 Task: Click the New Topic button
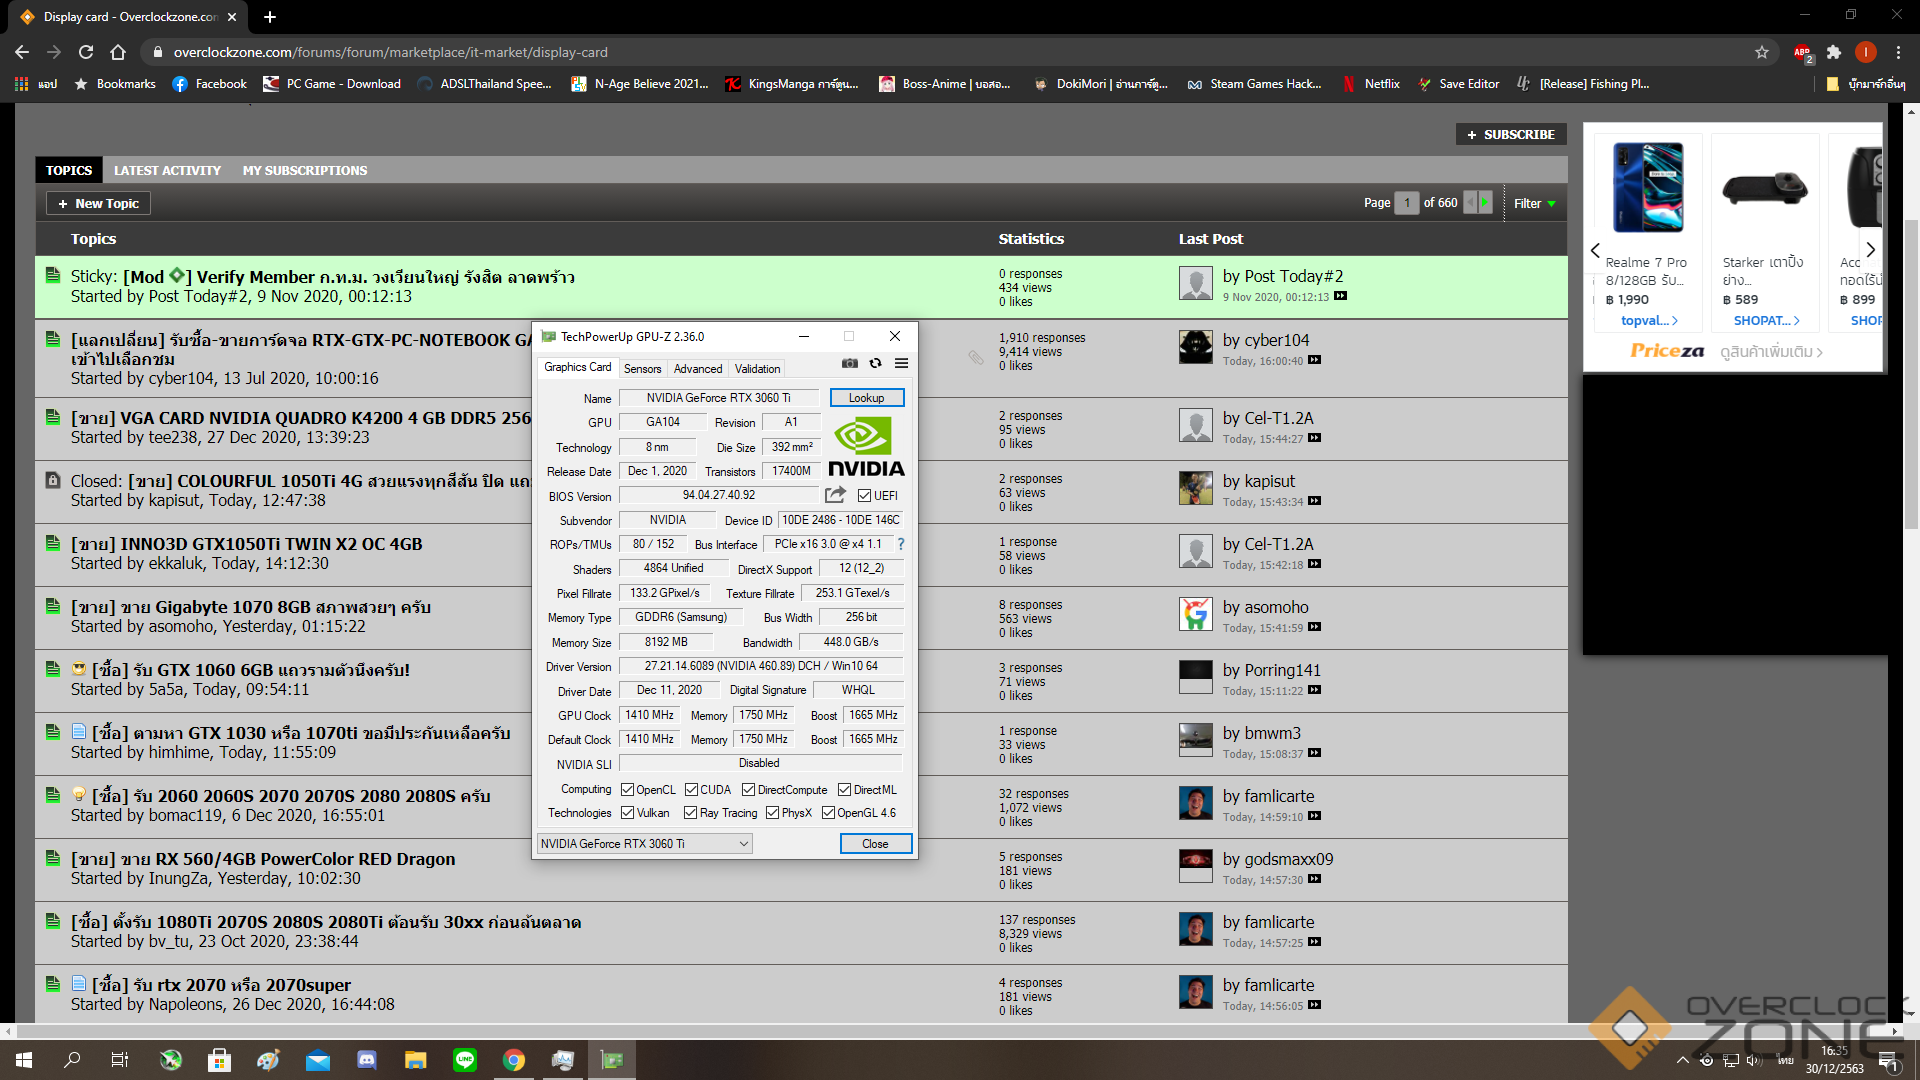click(x=98, y=203)
